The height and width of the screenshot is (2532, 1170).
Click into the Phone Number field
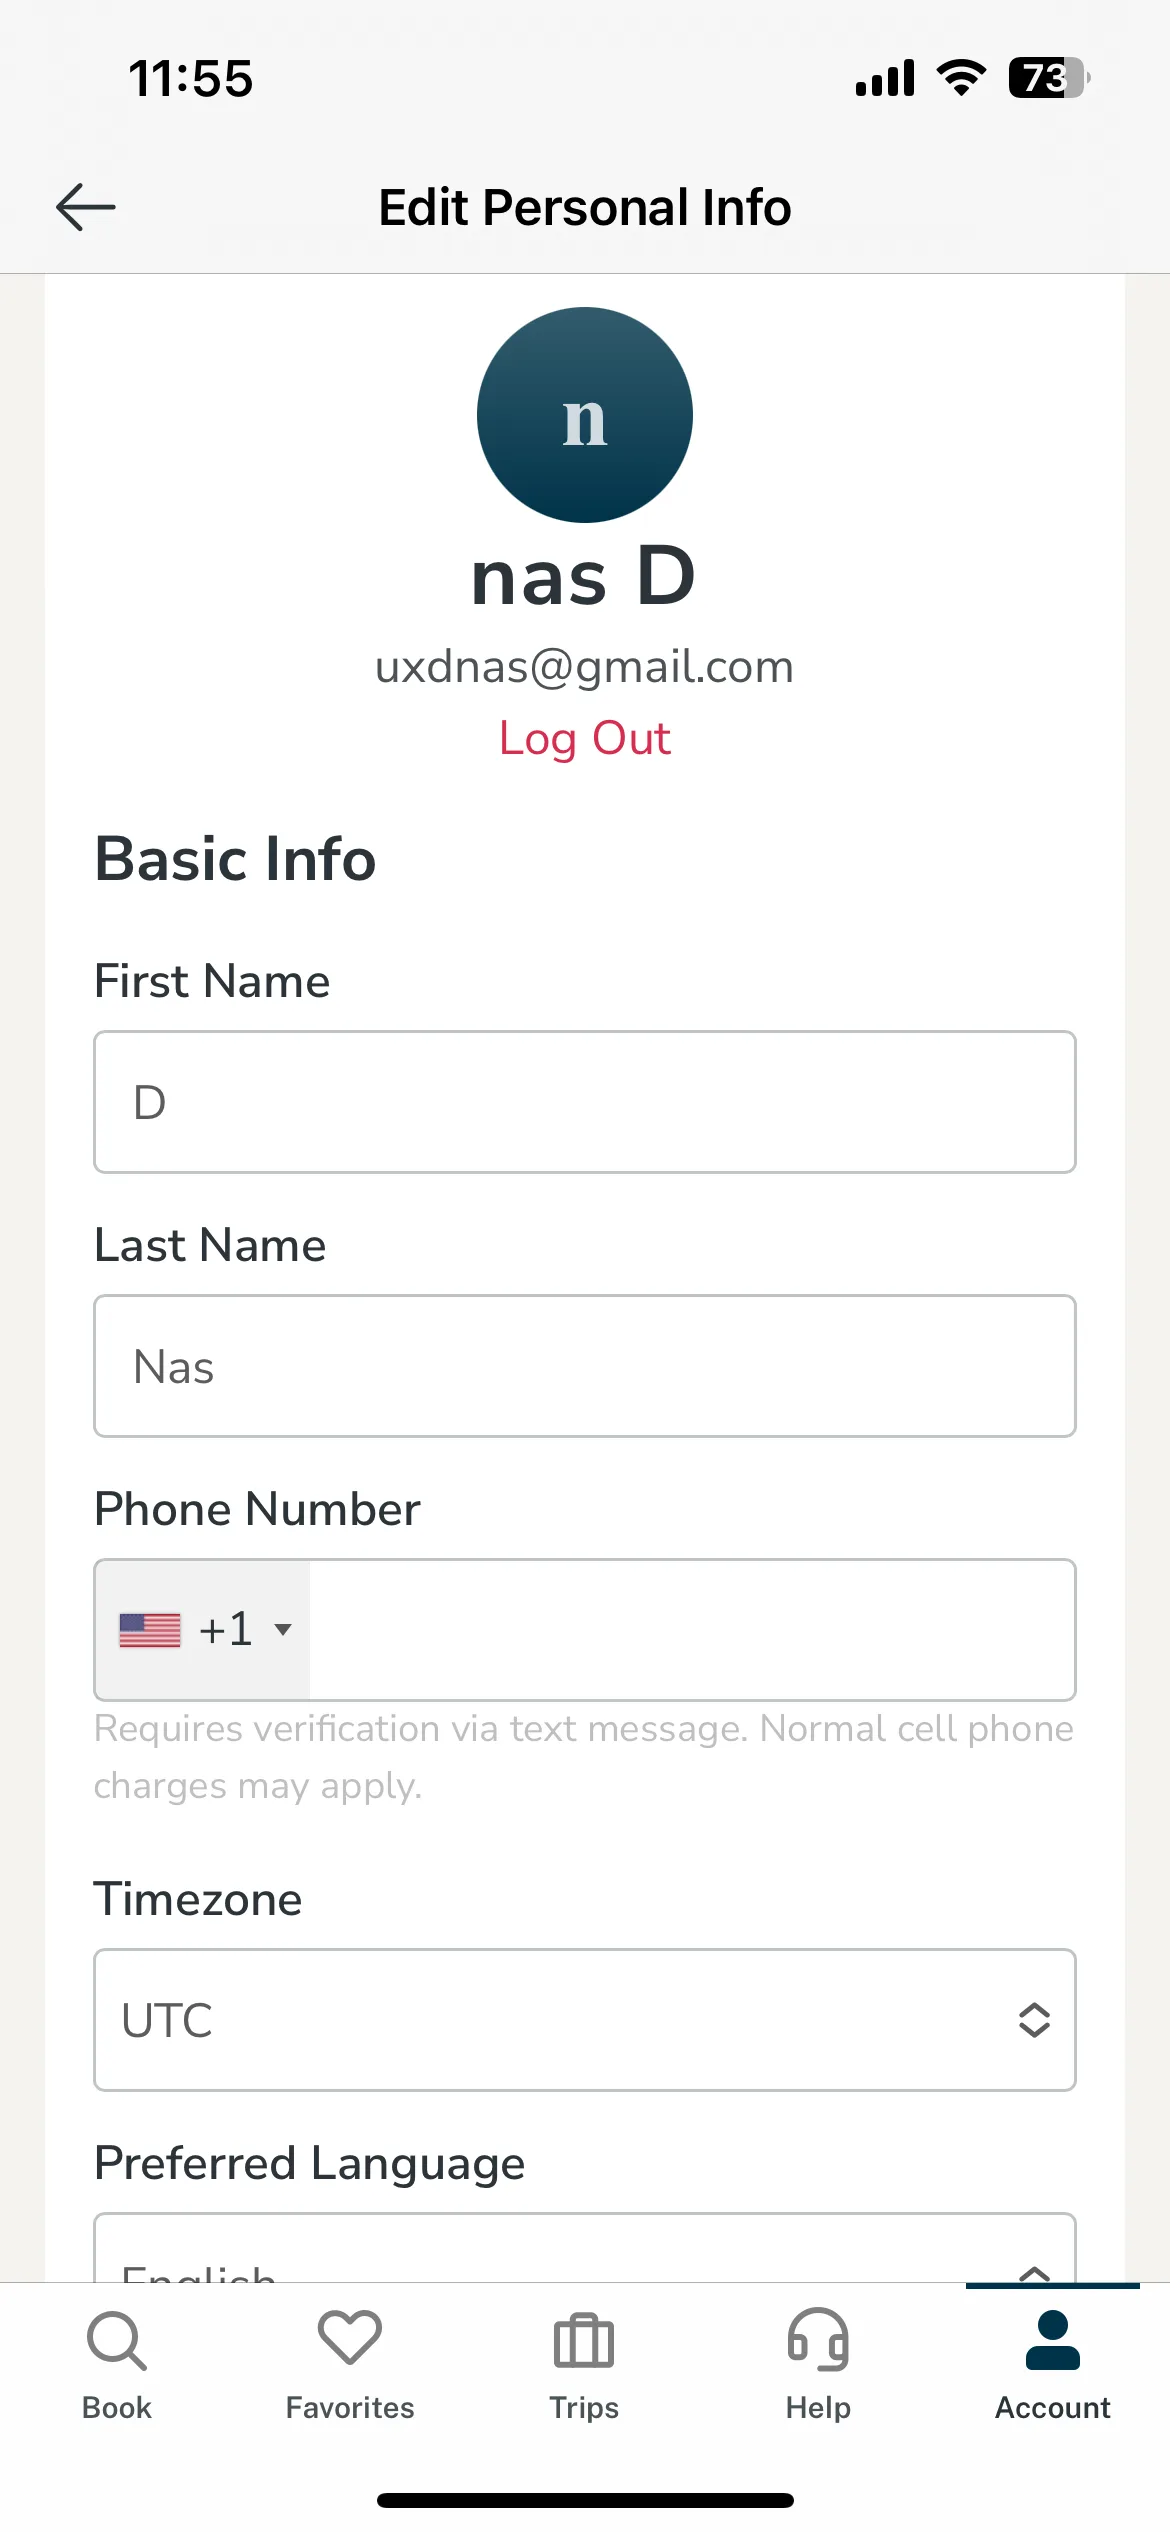pos(692,1630)
